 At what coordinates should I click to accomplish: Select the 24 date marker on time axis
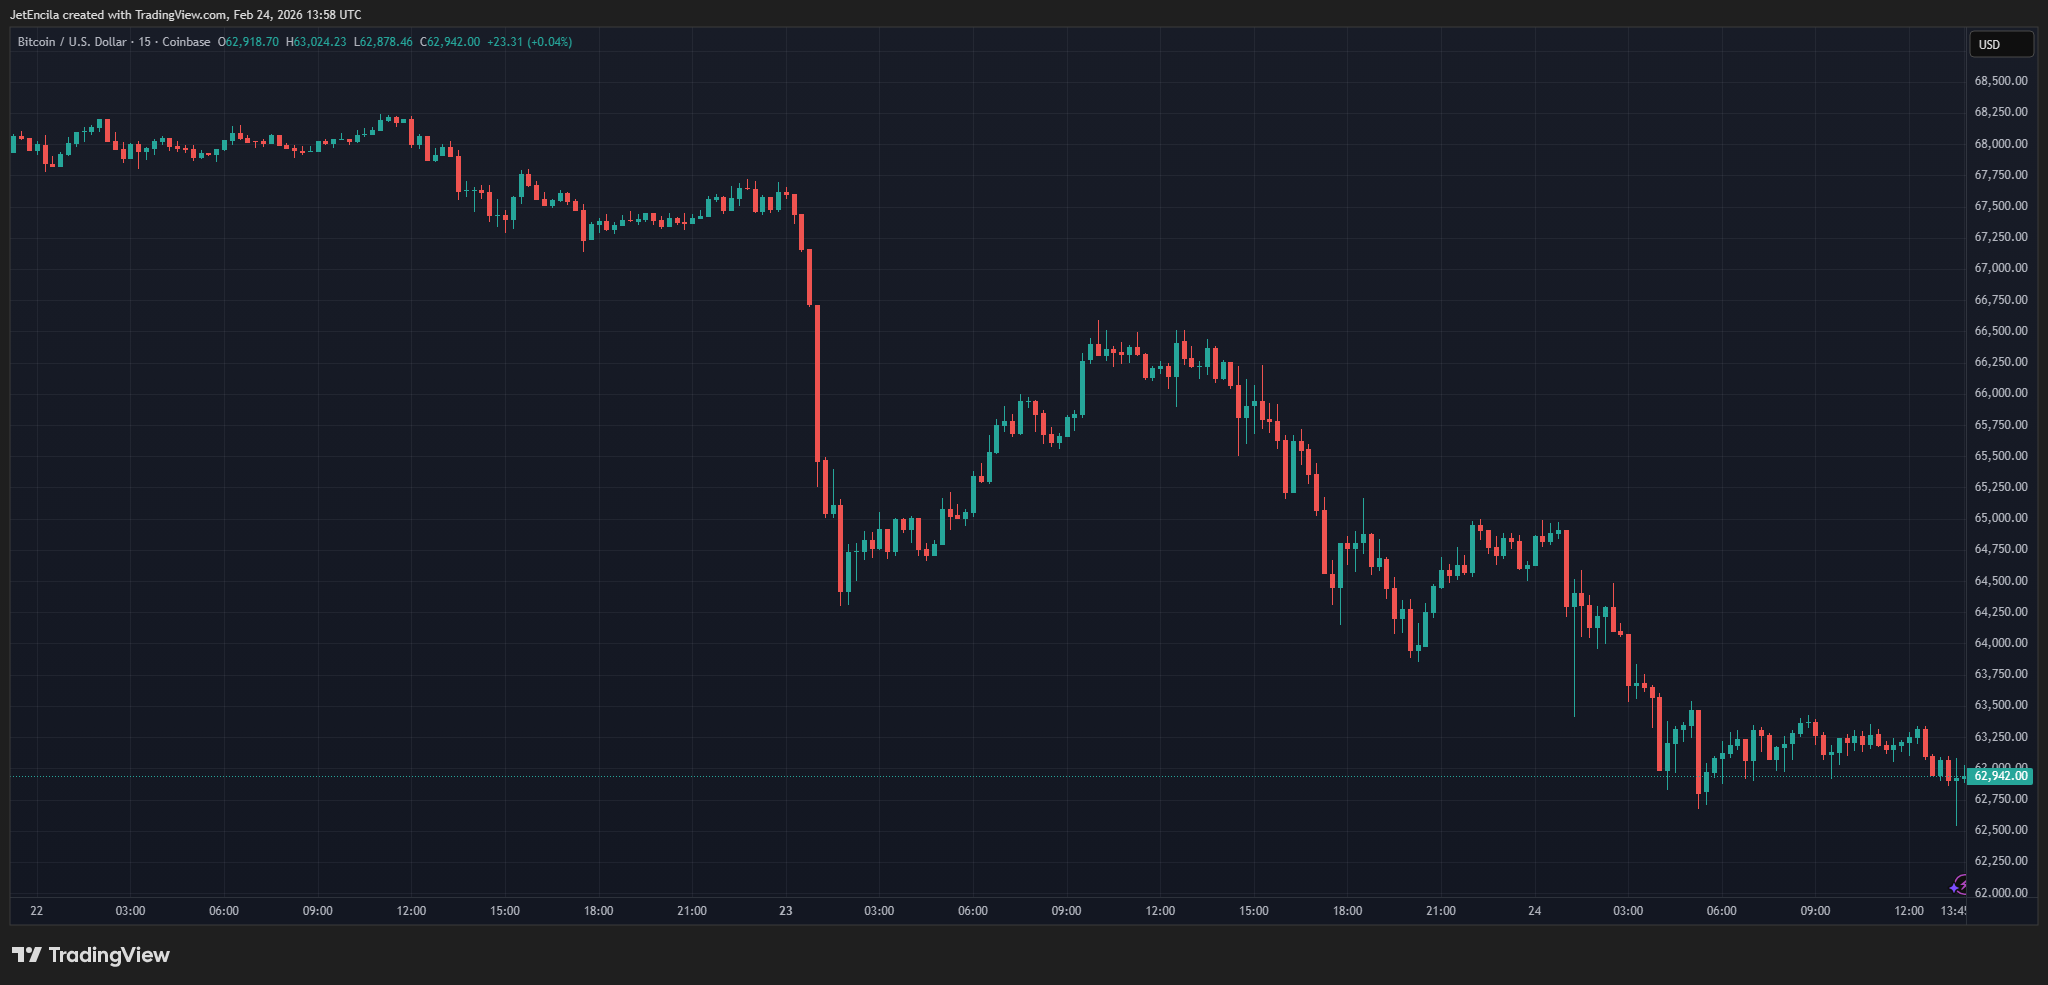[x=1534, y=911]
